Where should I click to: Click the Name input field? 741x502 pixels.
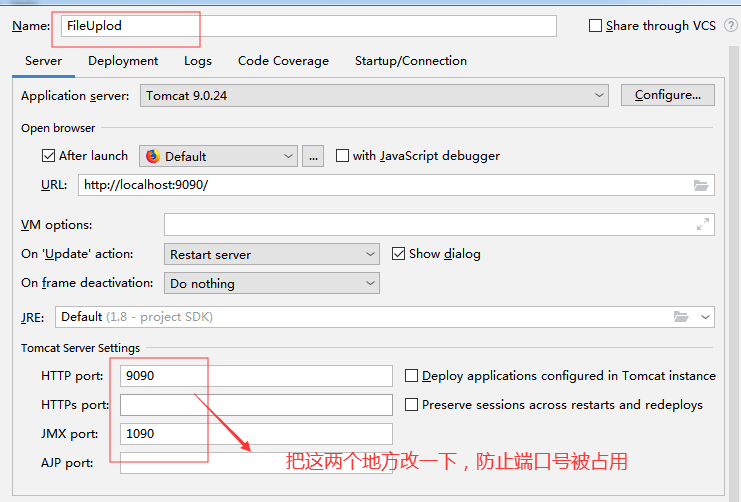pos(309,26)
